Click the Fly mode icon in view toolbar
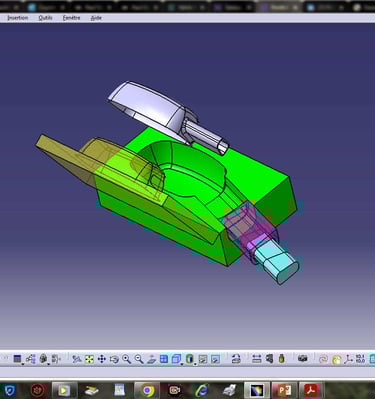 click(x=77, y=359)
